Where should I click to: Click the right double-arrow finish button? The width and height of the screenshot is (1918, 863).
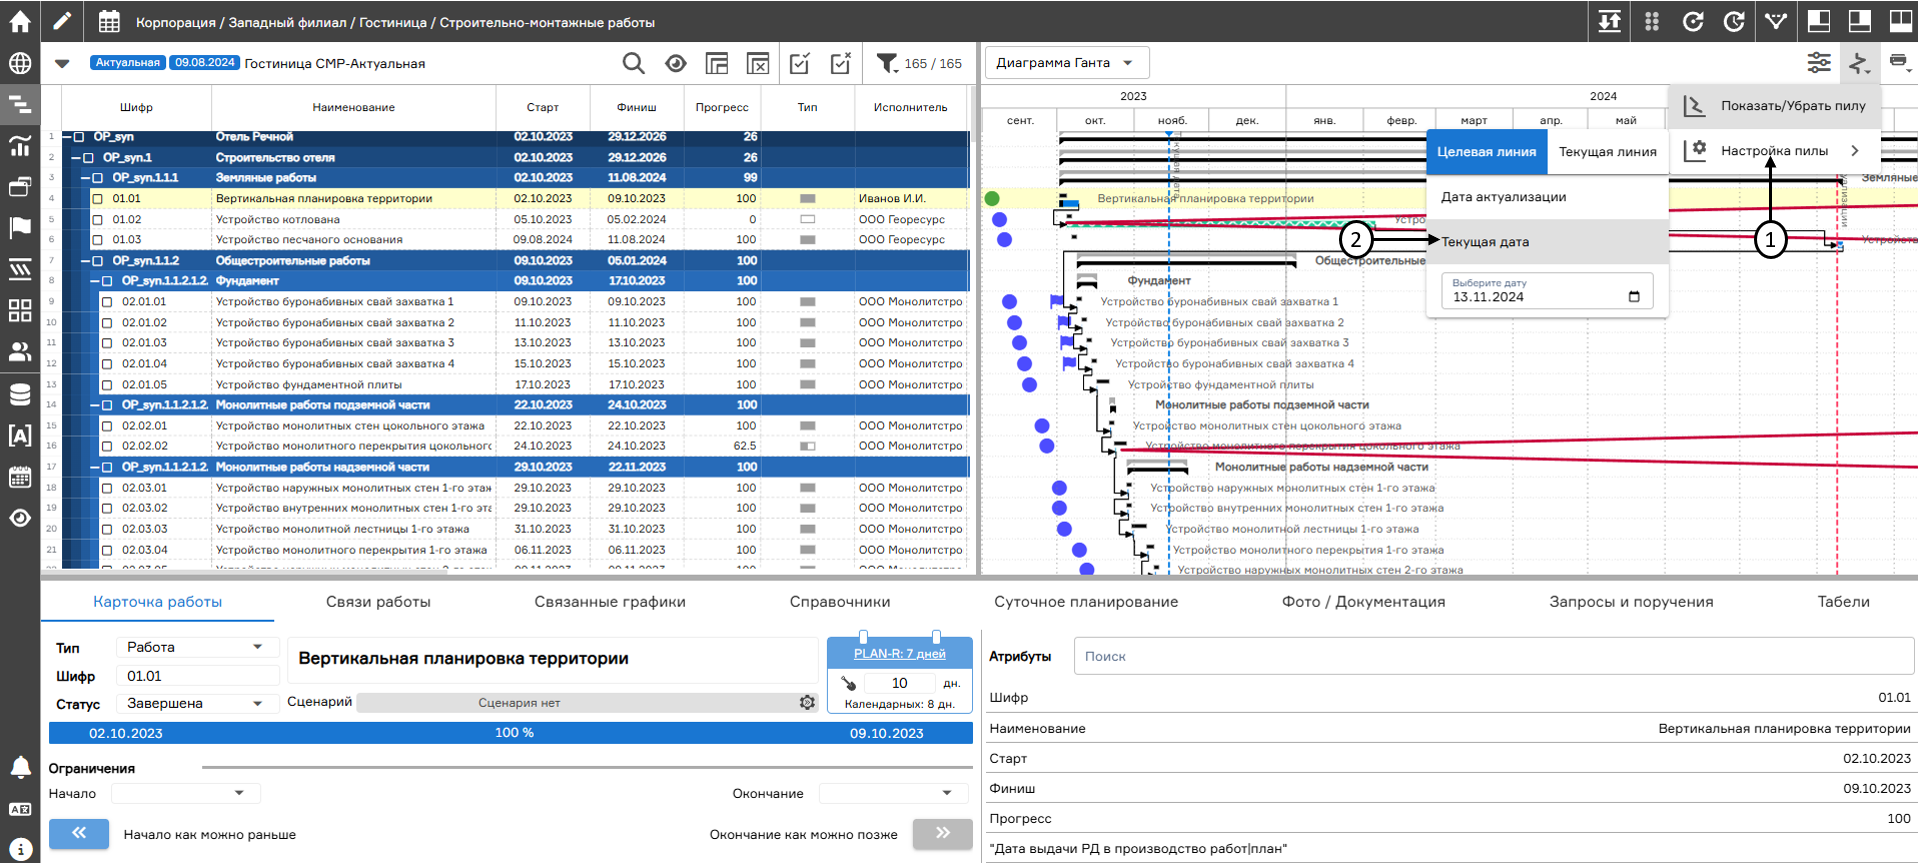(x=942, y=833)
